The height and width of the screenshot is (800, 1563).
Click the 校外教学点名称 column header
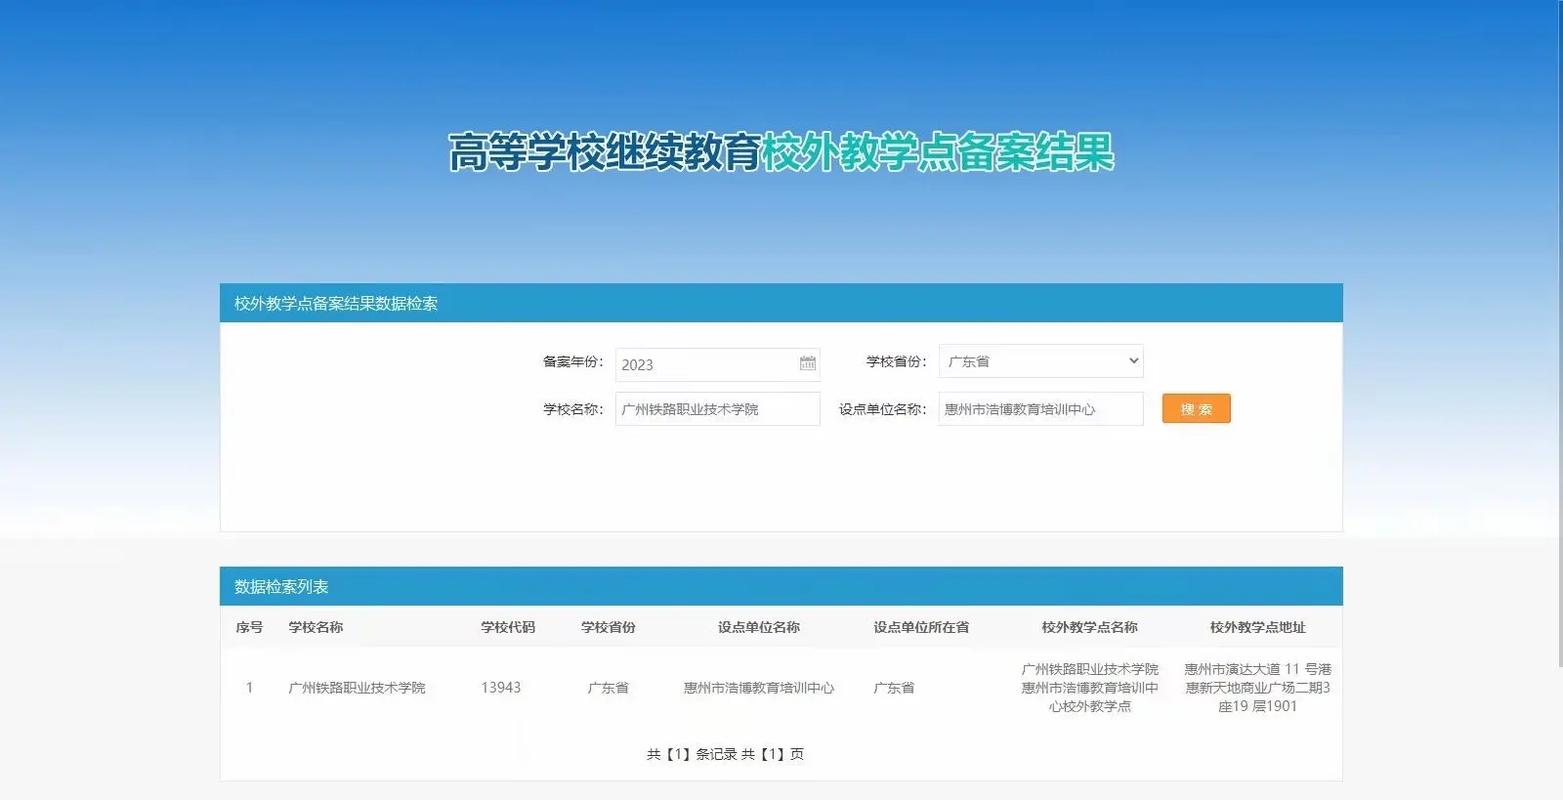point(1090,627)
